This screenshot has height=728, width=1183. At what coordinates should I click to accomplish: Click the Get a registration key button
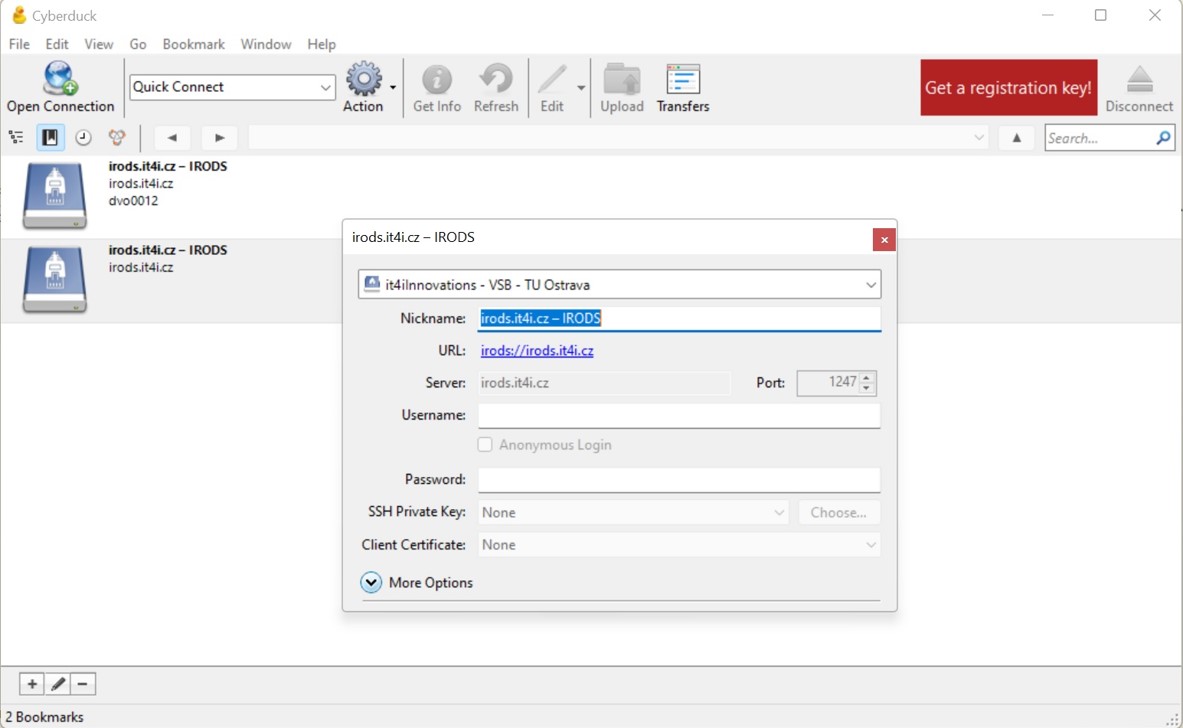[x=1008, y=88]
